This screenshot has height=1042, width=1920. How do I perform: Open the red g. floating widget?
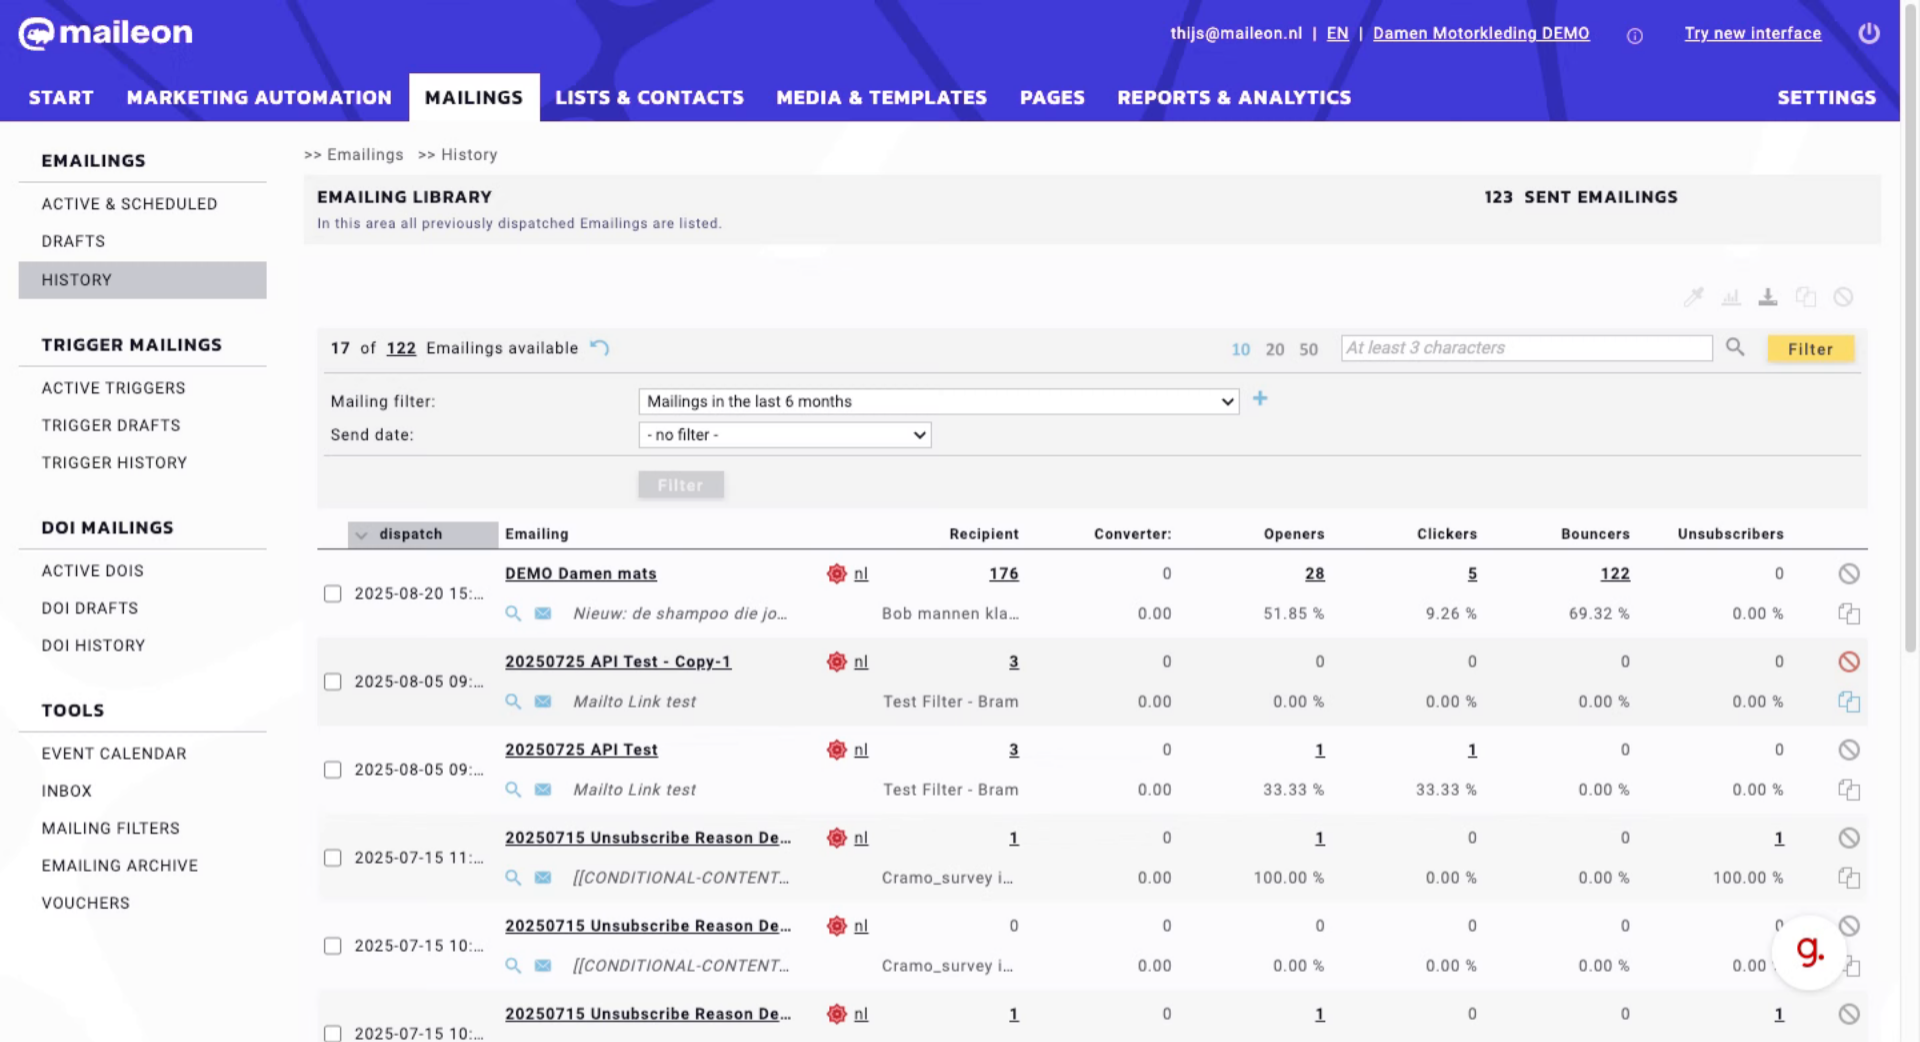pos(1809,951)
